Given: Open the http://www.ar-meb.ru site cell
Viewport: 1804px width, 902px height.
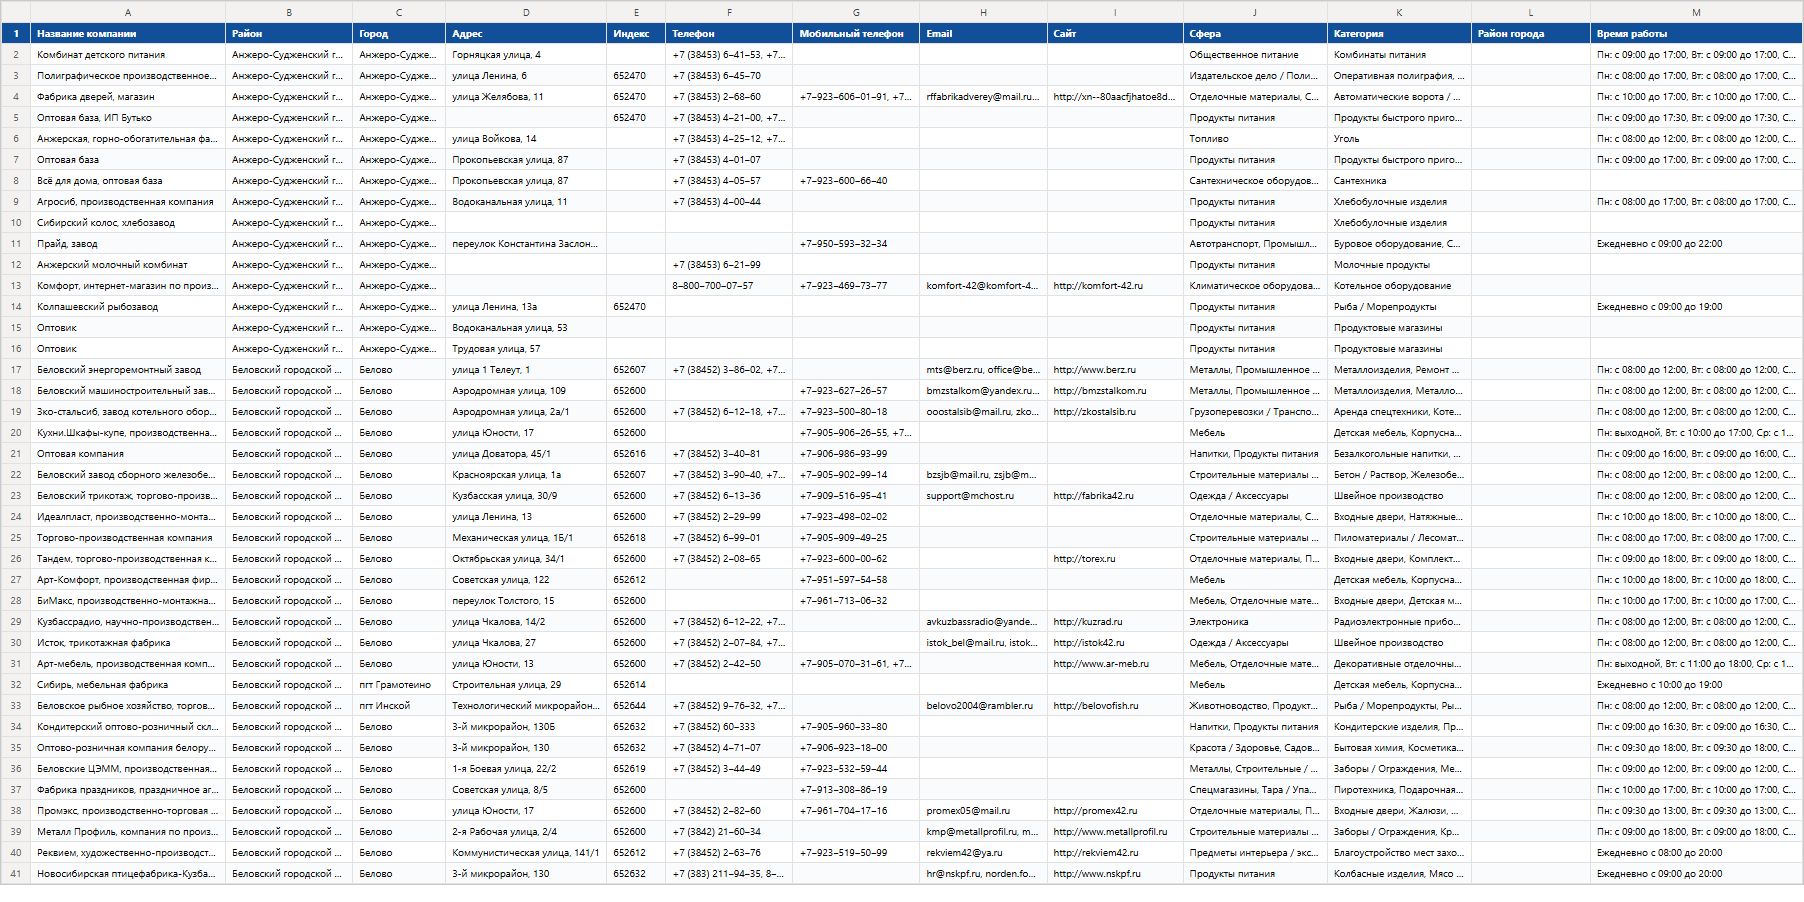Looking at the screenshot, I should tap(1115, 664).
